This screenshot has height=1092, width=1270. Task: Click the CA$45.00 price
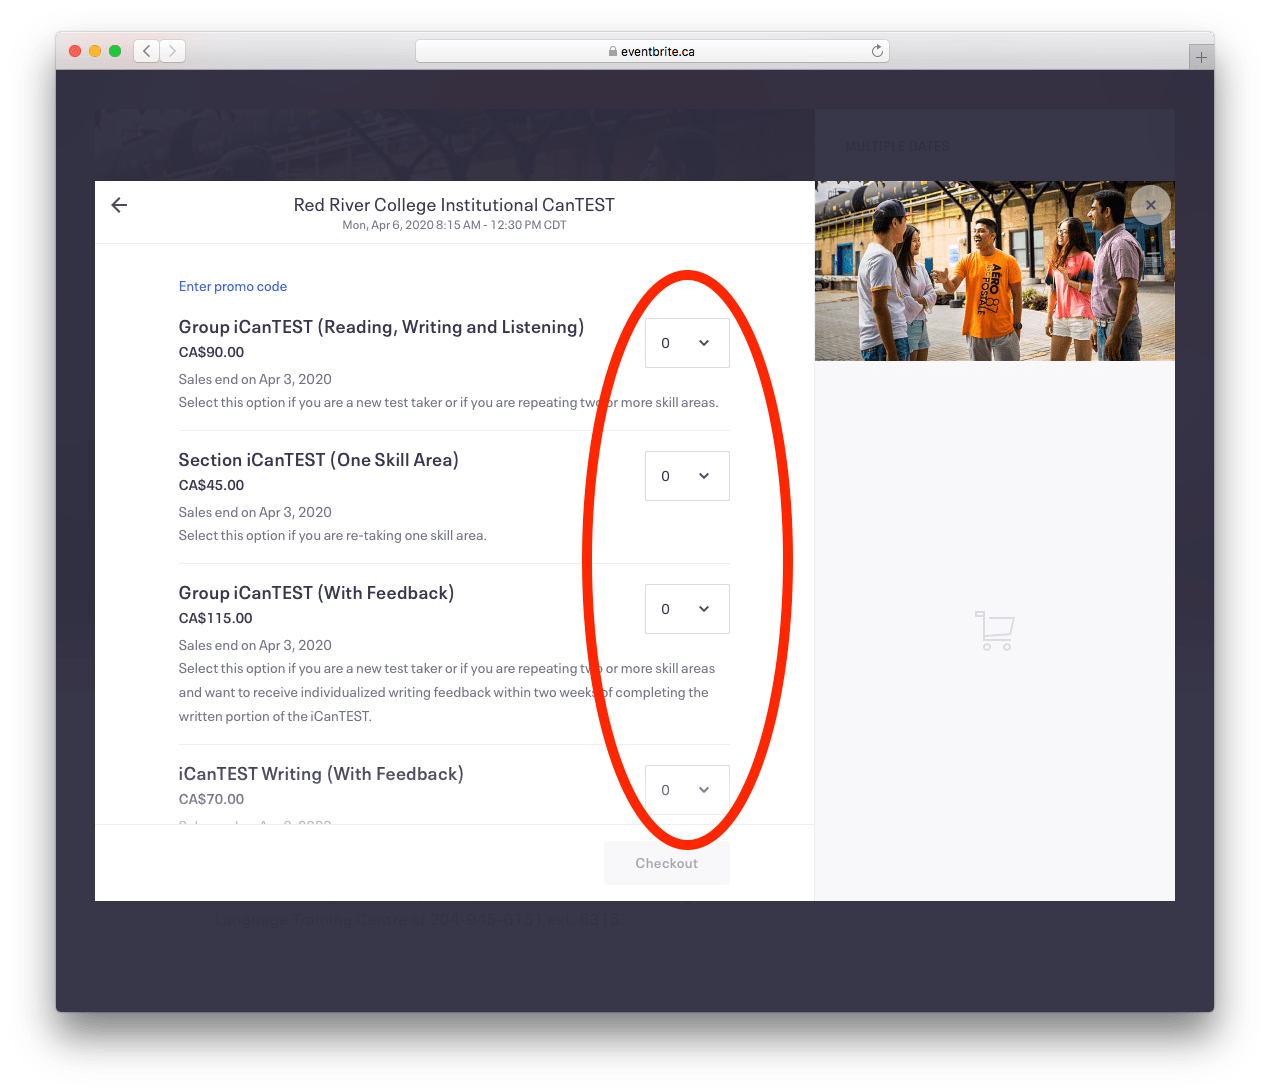211,485
